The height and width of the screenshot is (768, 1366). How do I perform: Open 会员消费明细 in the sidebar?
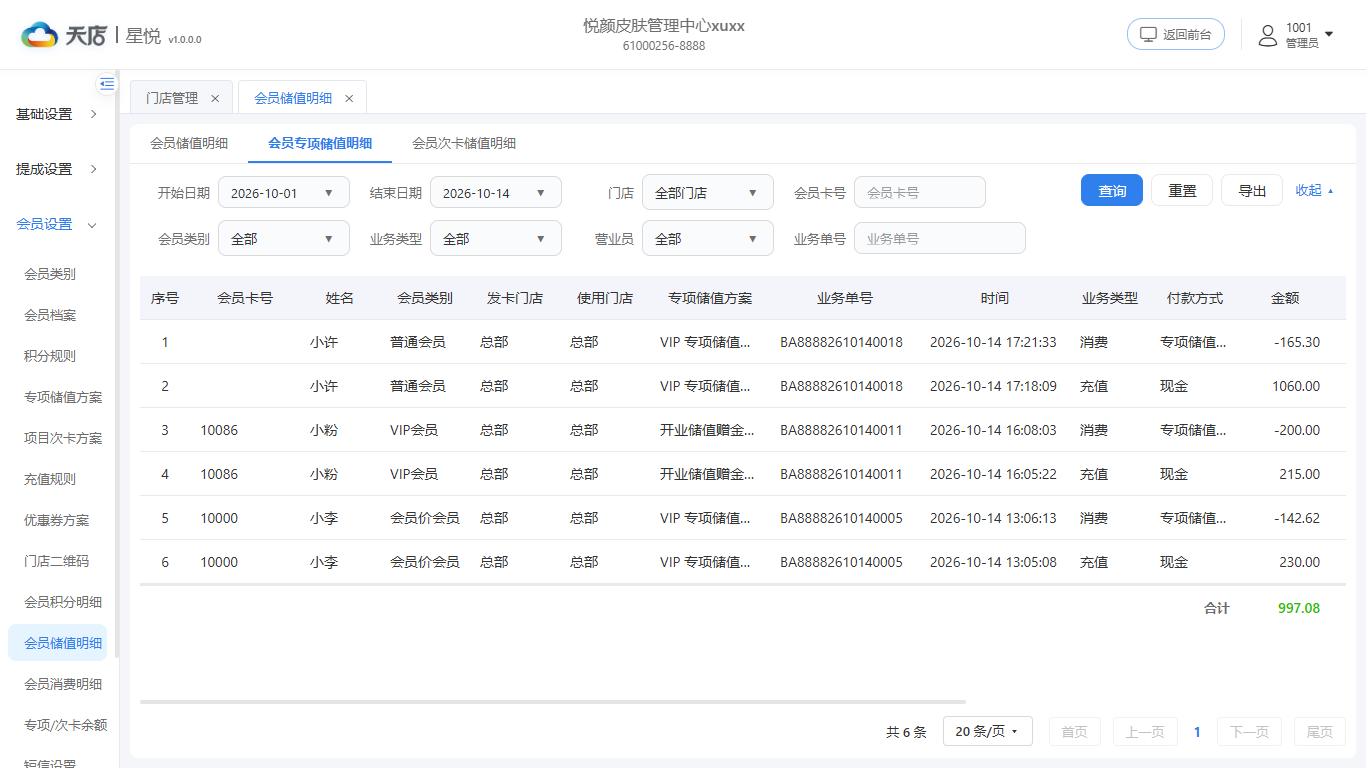[x=63, y=684]
